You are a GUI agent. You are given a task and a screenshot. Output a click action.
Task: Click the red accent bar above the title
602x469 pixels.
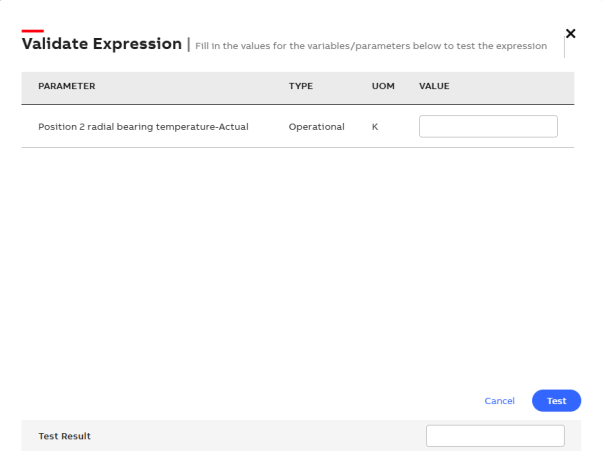pyautogui.click(x=33, y=31)
